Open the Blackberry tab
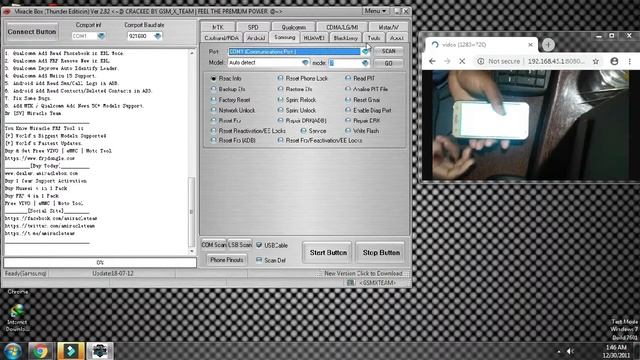Viewport: 640px width, 360px height. click(345, 38)
